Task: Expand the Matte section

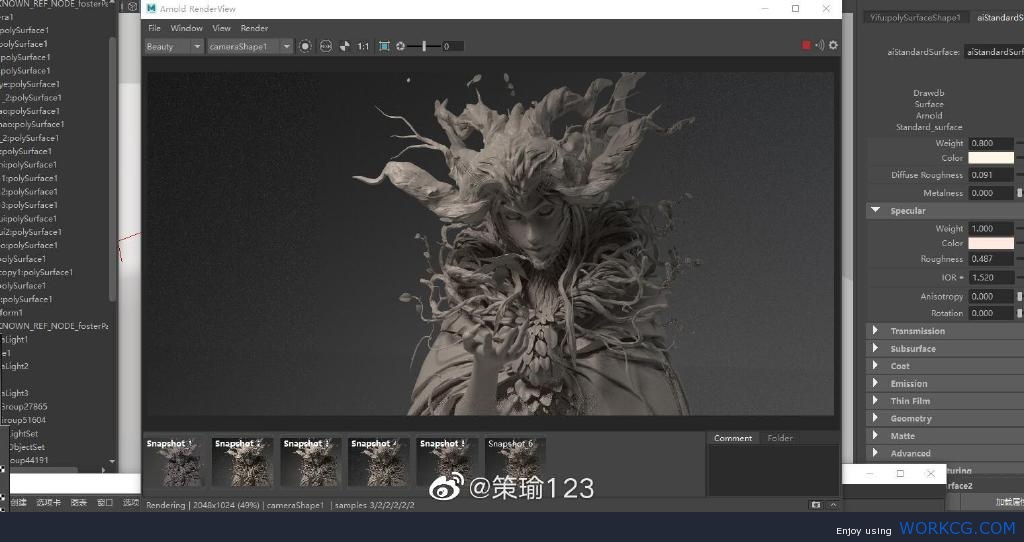Action: [x=875, y=436]
